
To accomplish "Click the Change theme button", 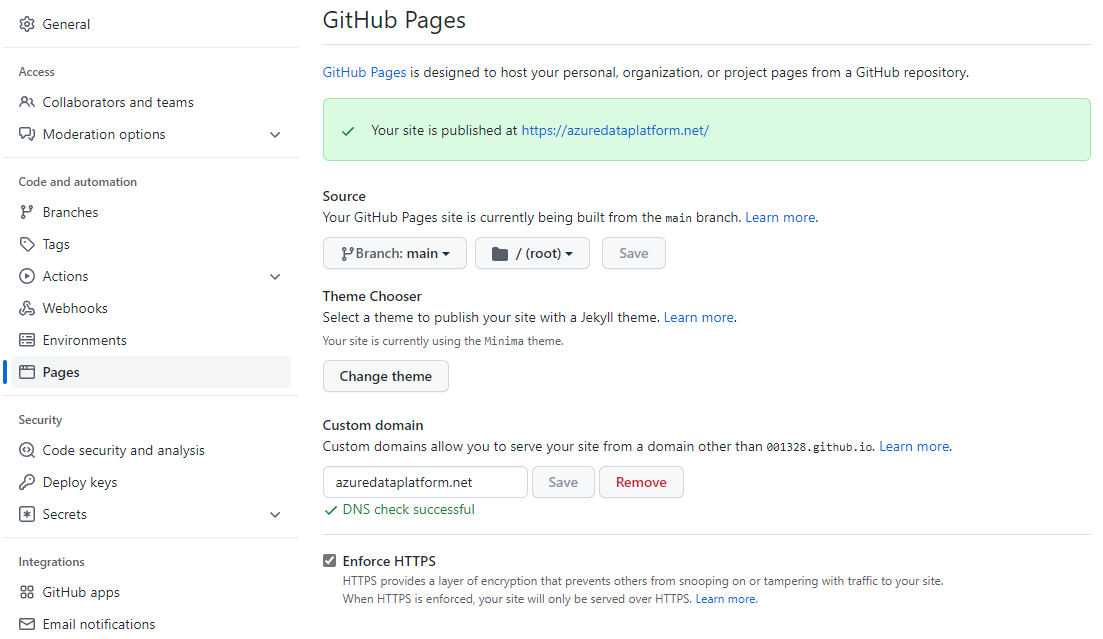I will (385, 376).
